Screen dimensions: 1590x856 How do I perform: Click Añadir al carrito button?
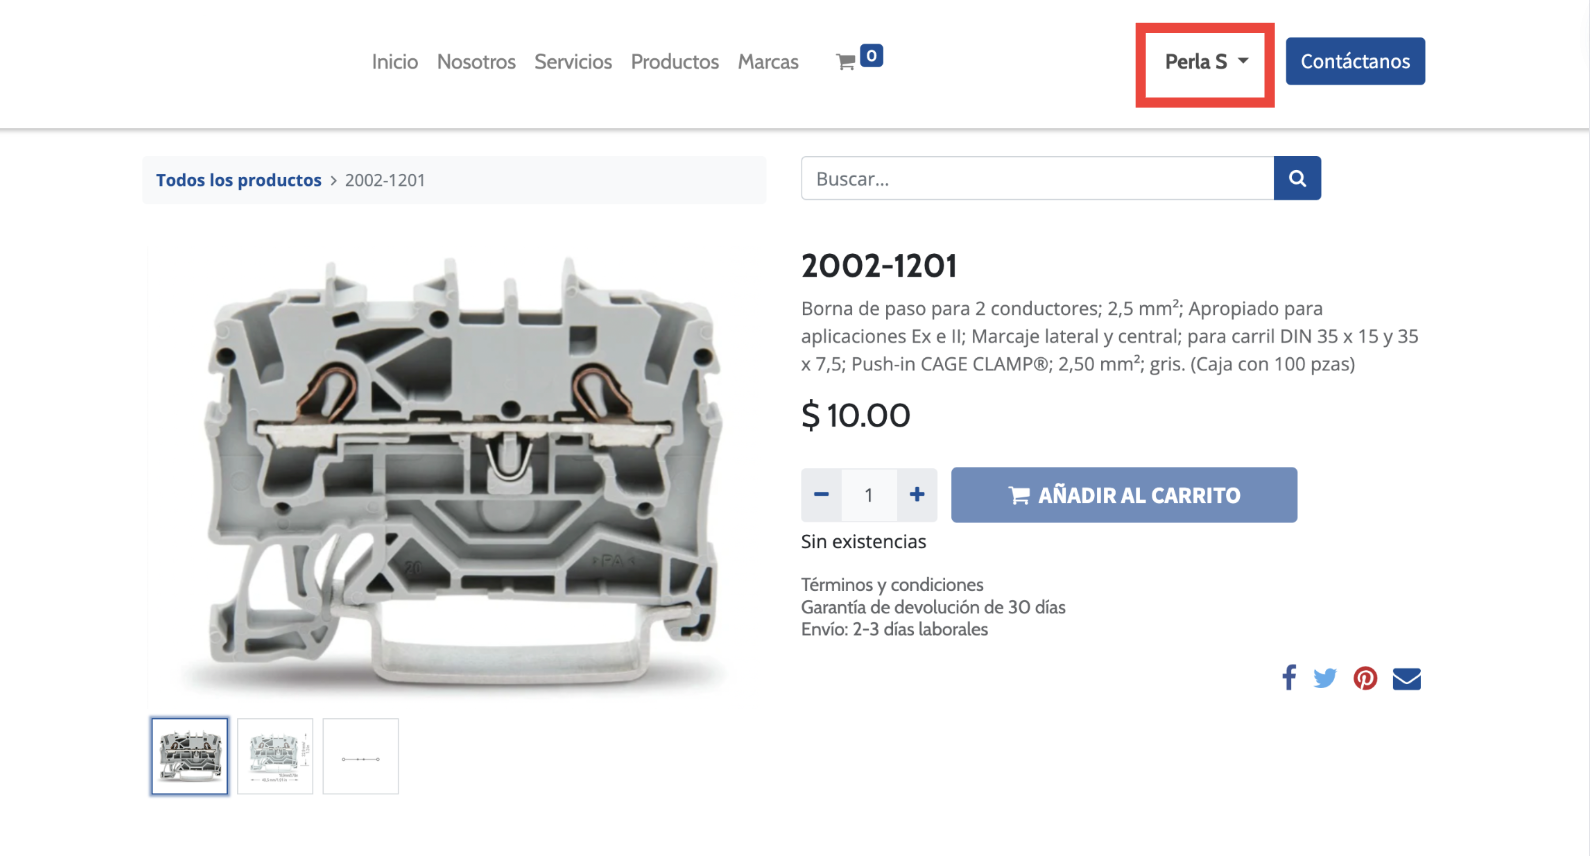[1124, 495]
